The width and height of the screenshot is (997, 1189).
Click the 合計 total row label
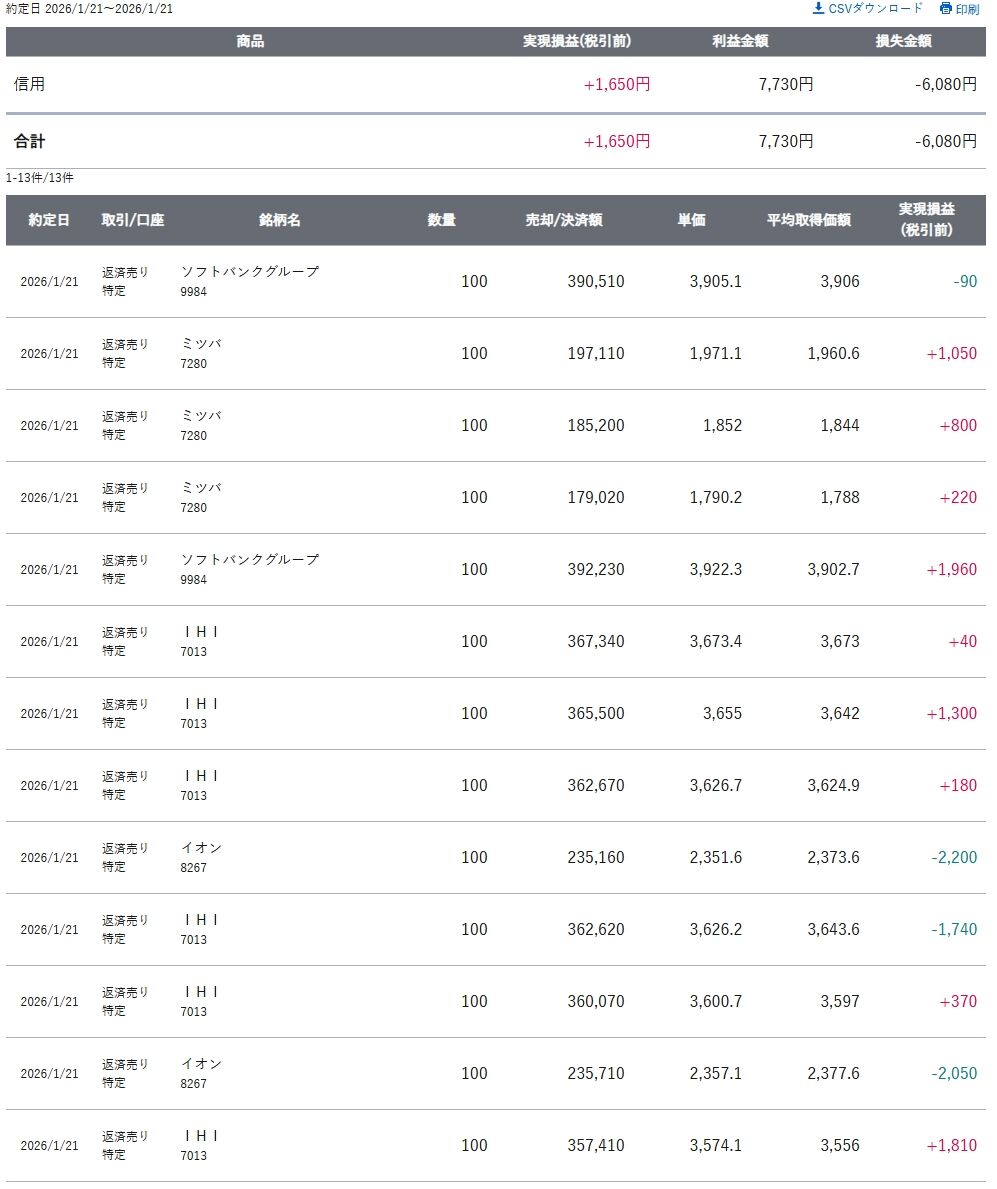30,142
